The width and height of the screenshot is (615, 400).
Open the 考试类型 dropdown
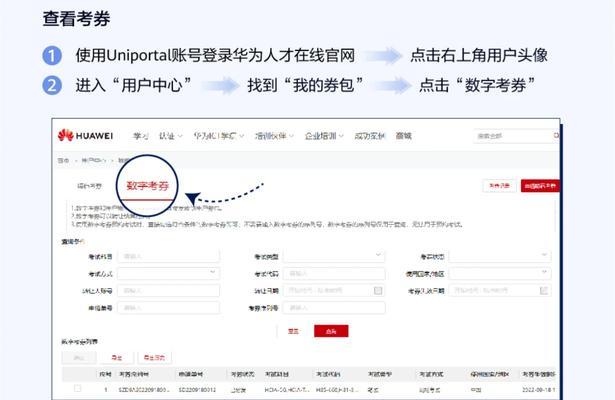pos(334,256)
